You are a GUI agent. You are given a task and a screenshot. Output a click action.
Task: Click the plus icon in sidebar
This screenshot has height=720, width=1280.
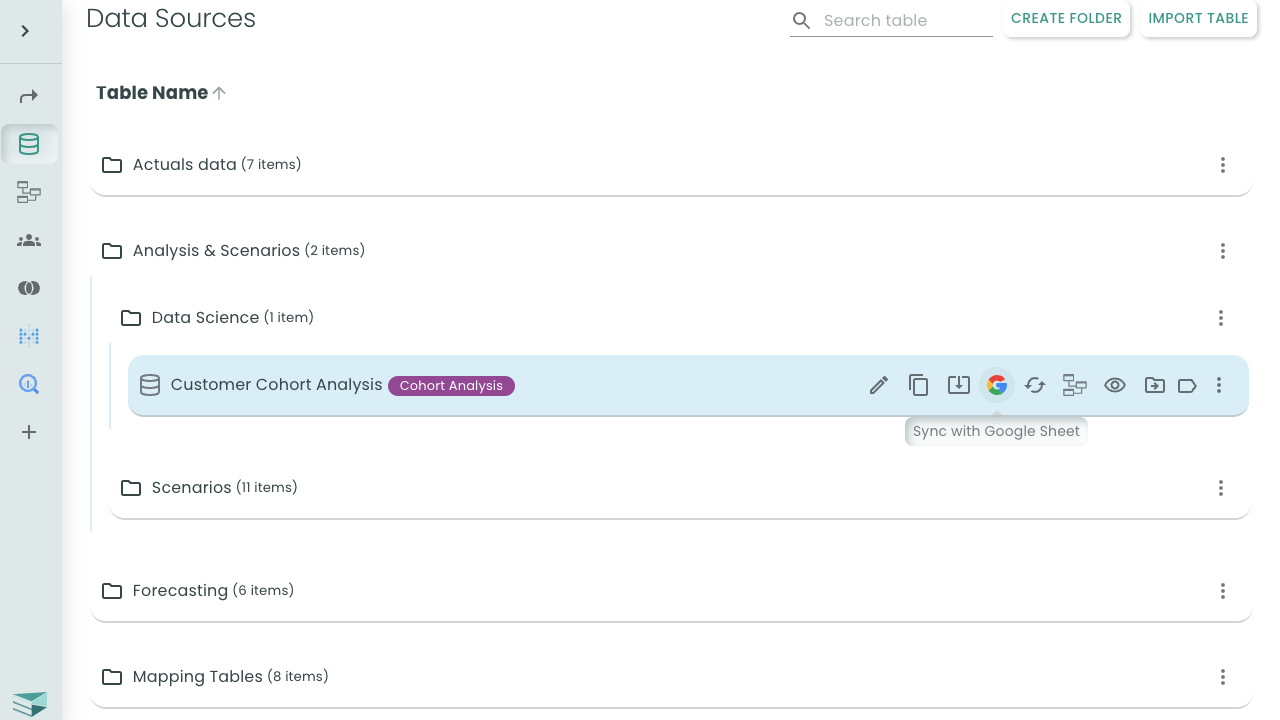click(x=29, y=432)
